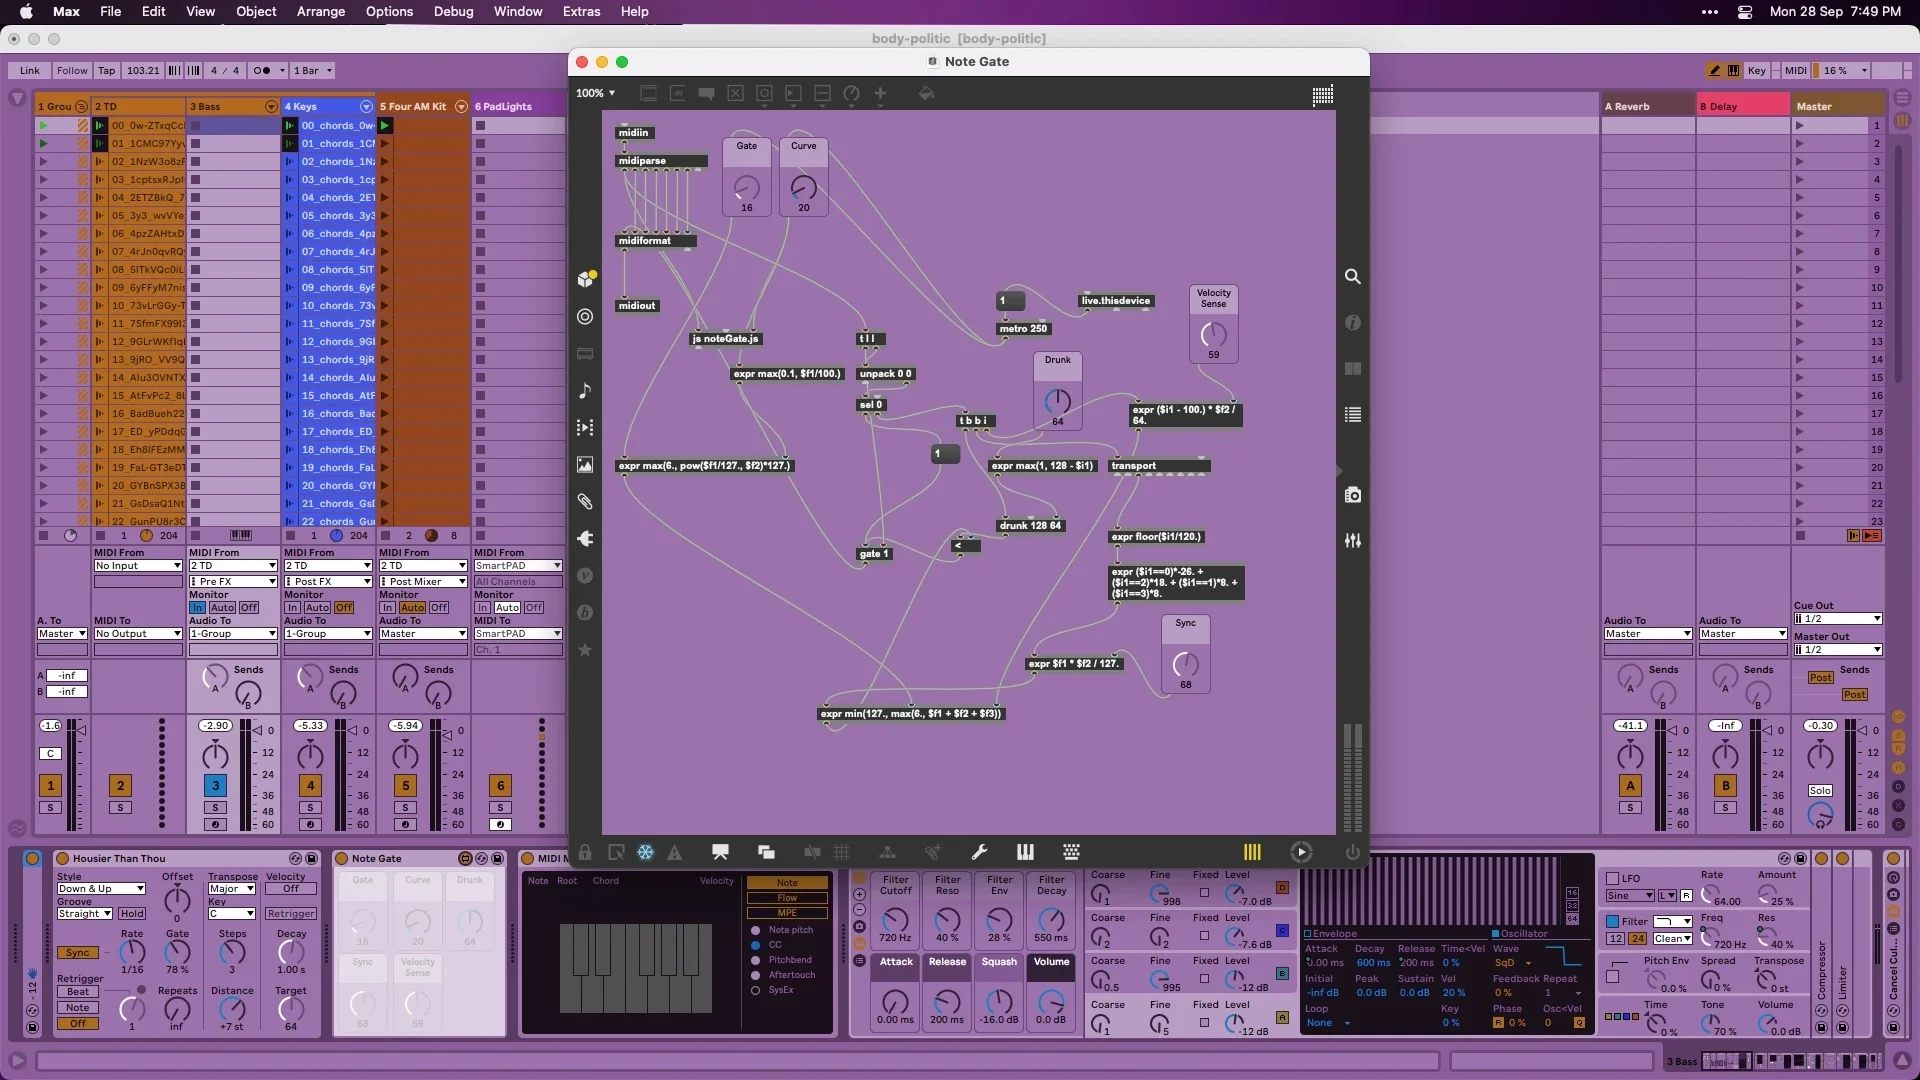Add a slider object from patcher toolbar
Screen dimensions: 1920x1080
click(x=822, y=93)
